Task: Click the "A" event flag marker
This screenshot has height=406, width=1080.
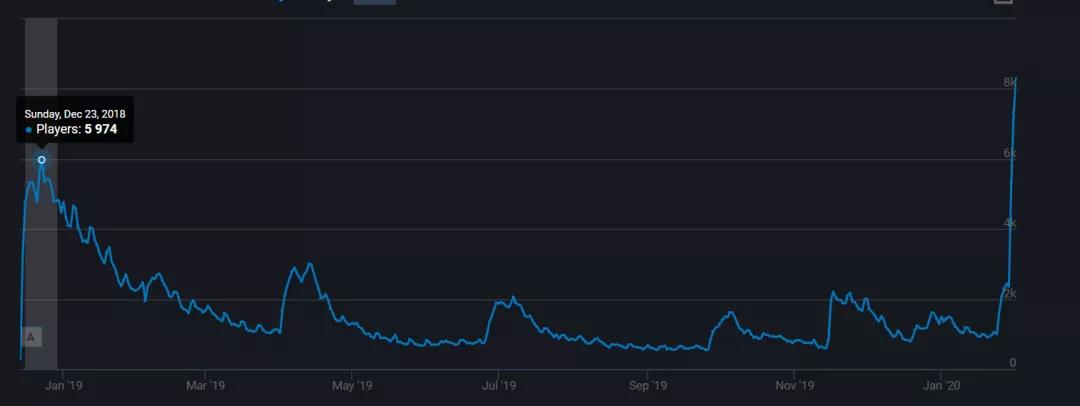Action: click(x=31, y=337)
